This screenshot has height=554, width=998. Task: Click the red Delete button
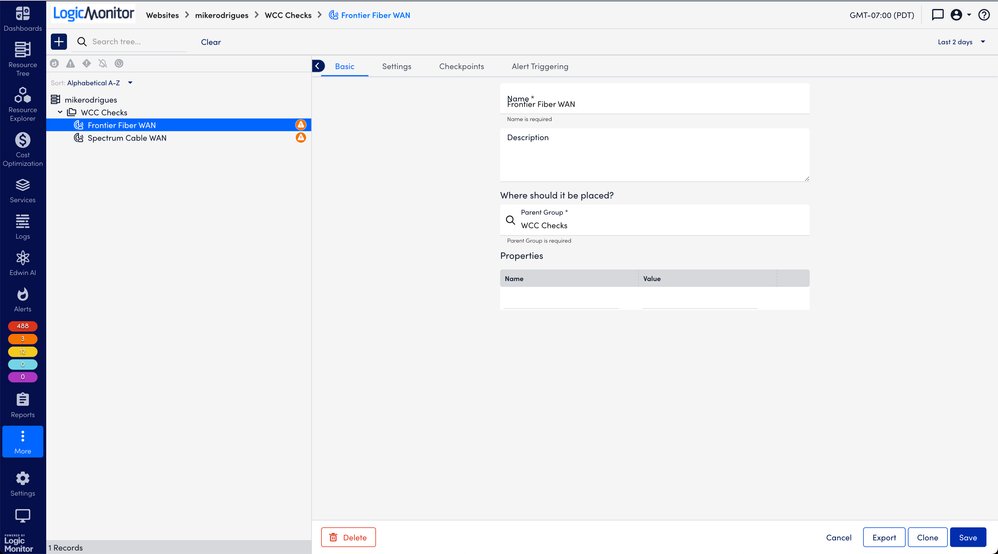coord(348,537)
